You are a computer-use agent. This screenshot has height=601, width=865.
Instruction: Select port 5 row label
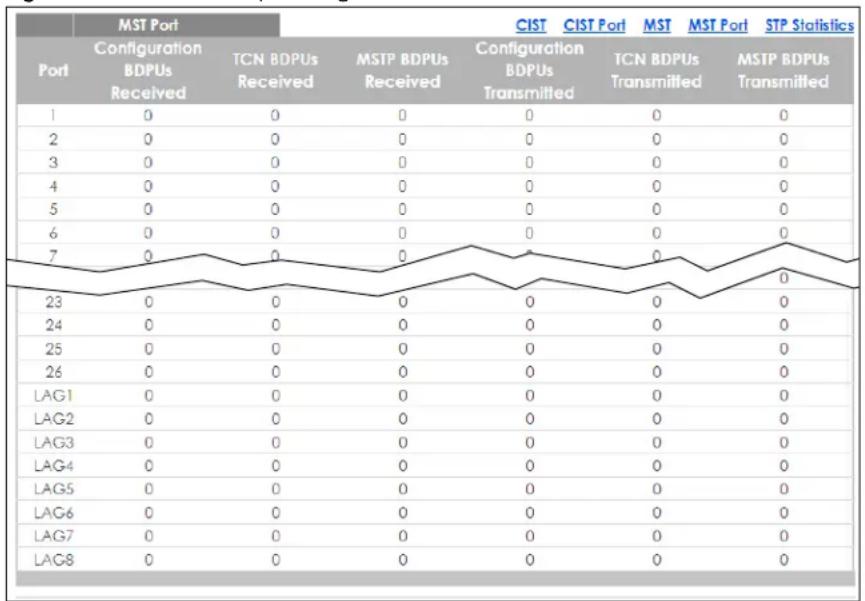click(x=53, y=209)
